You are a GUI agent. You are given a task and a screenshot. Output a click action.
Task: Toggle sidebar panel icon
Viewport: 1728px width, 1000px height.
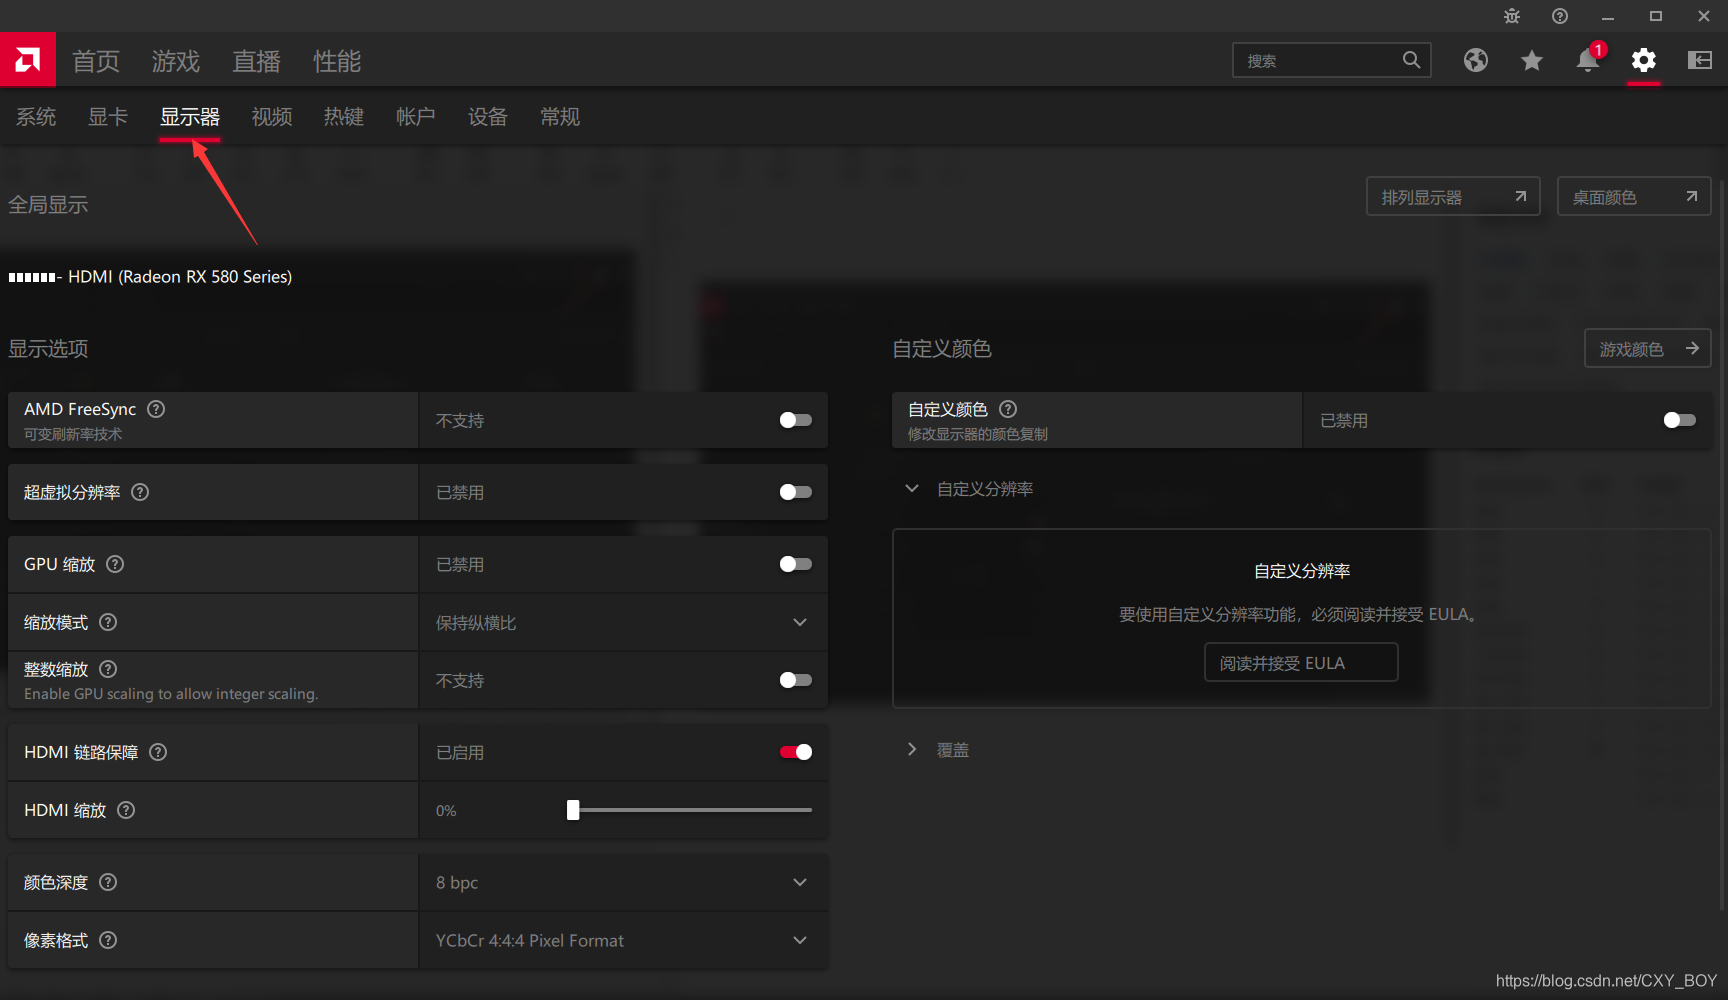(1700, 61)
